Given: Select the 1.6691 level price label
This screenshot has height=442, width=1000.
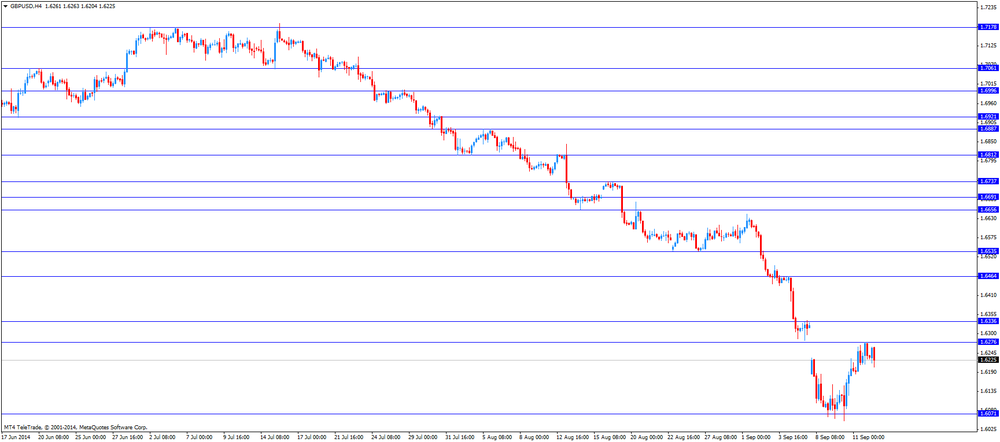Looking at the screenshot, I should (987, 198).
